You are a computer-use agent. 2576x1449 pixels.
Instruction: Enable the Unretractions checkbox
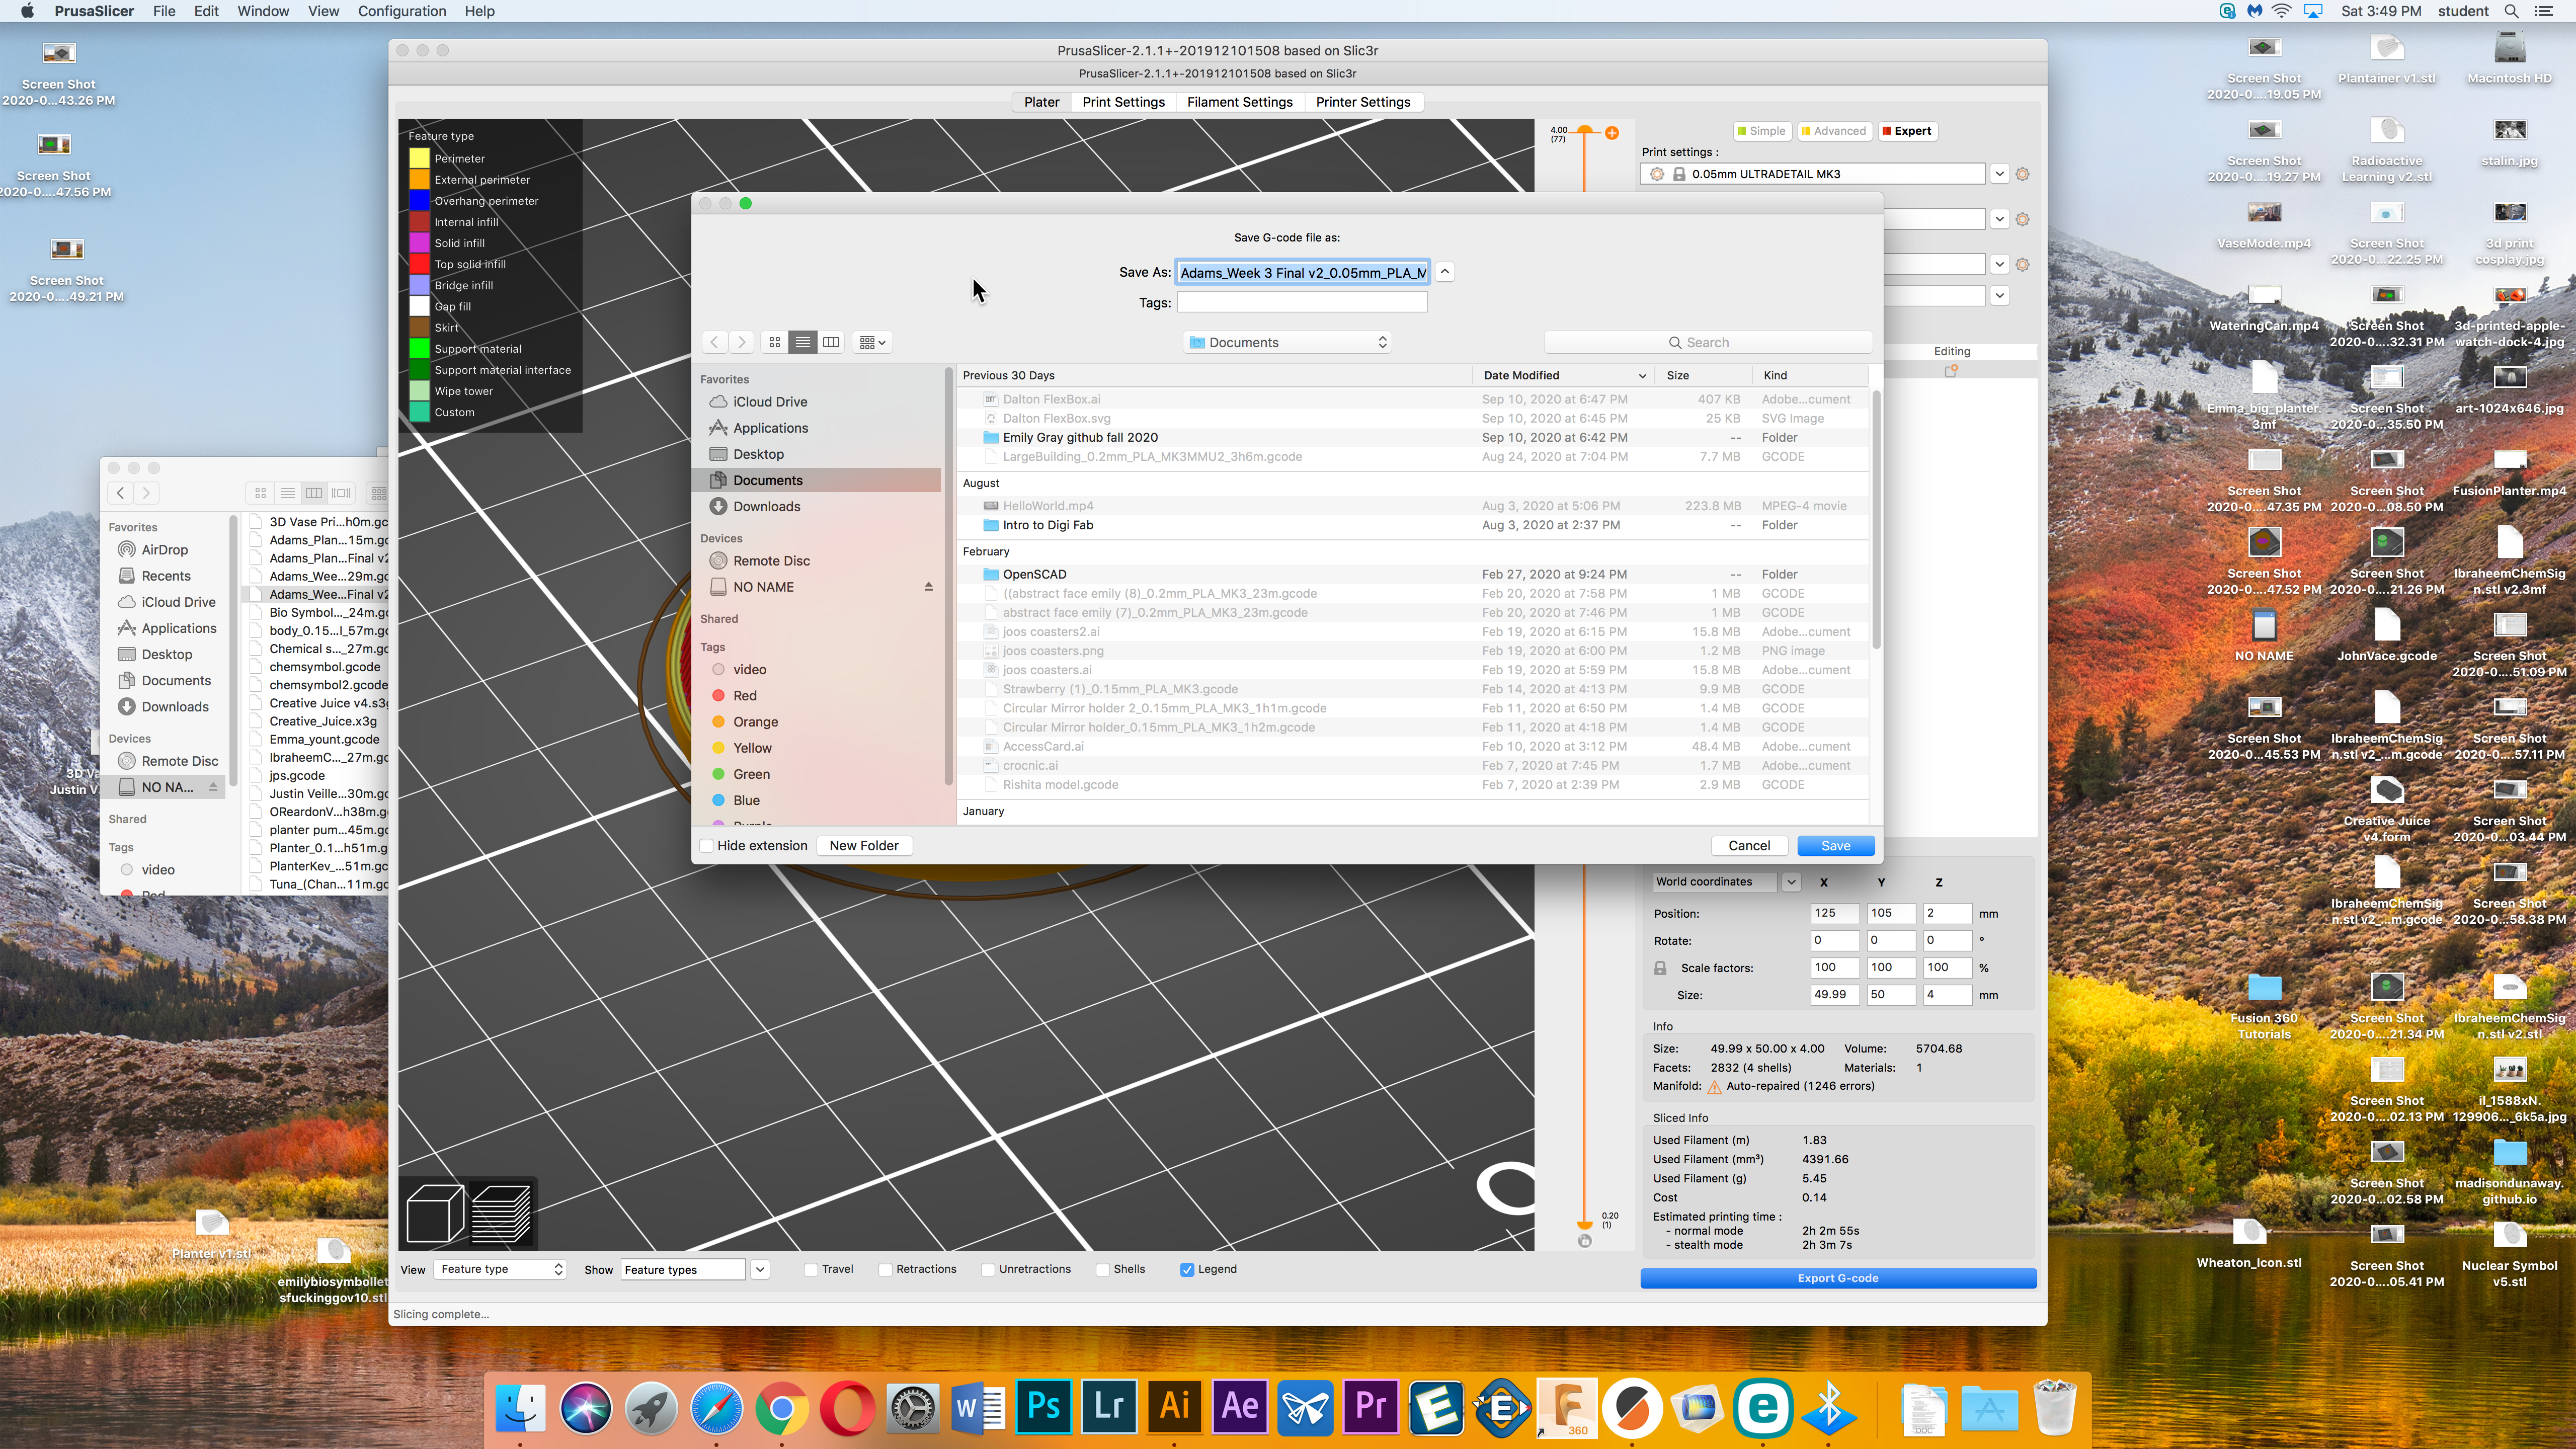pyautogui.click(x=988, y=1270)
